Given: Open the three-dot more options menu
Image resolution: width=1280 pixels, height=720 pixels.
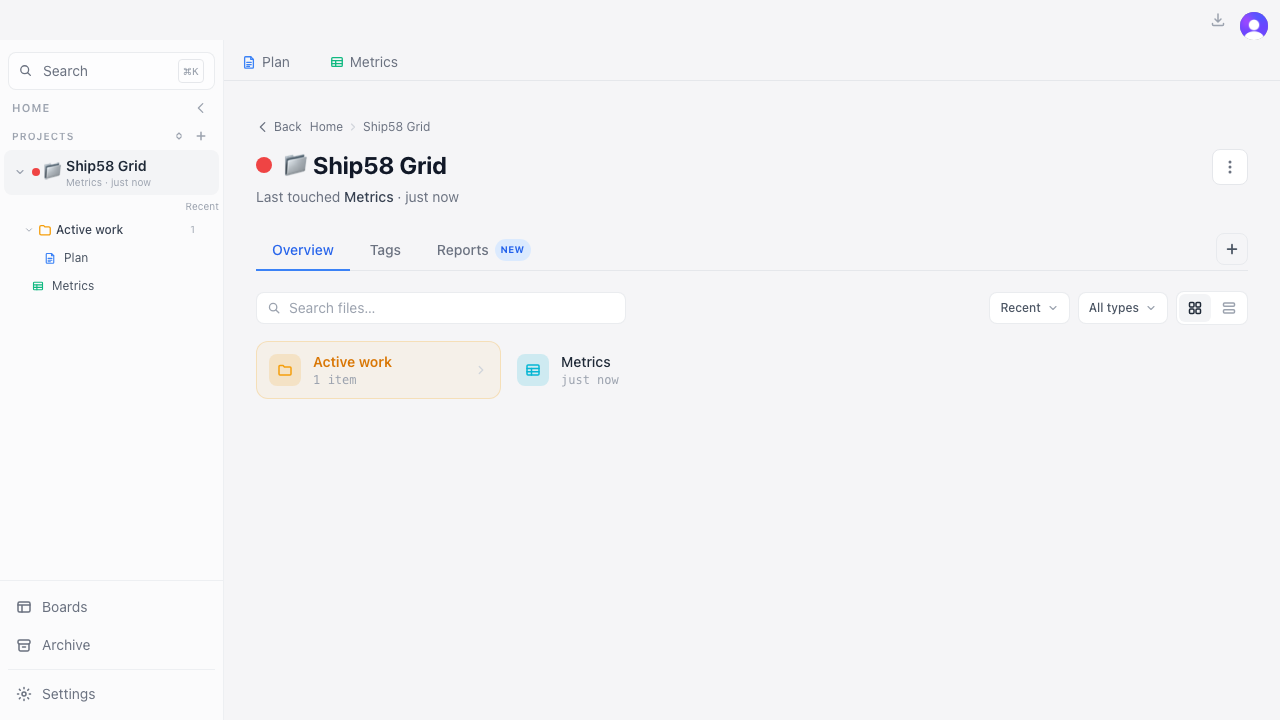Looking at the screenshot, I should pyautogui.click(x=1230, y=167).
